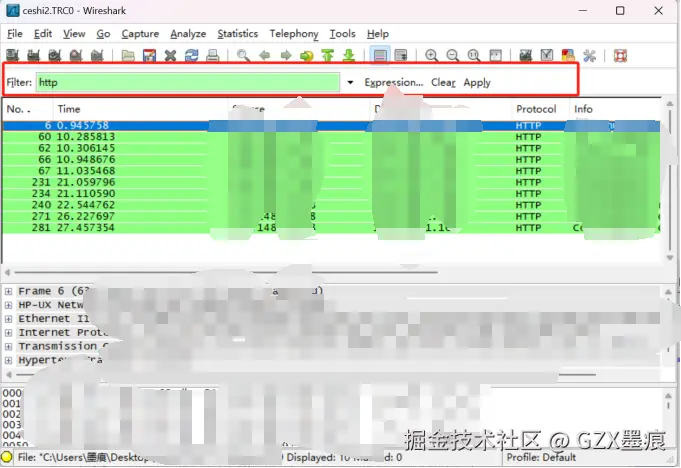Screen dimensions: 681x468
Task: Select packet 60 at 10.285813
Action: coord(331,137)
